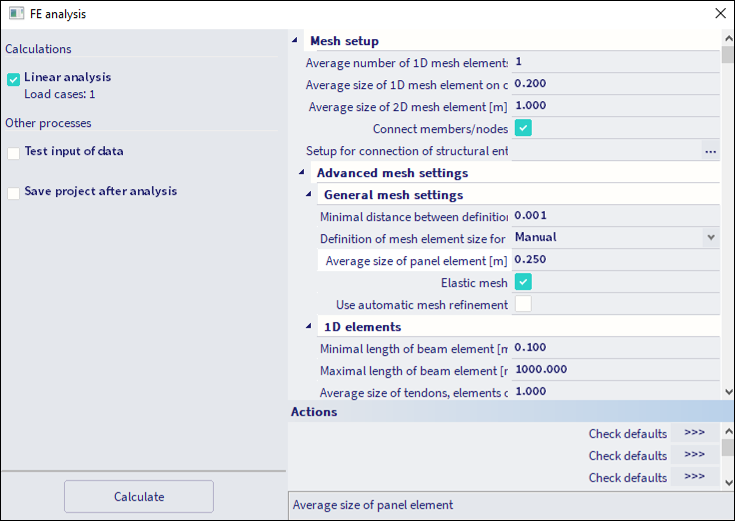Collapse the Advanced mesh settings group
The width and height of the screenshot is (735, 521).
click(x=301, y=173)
